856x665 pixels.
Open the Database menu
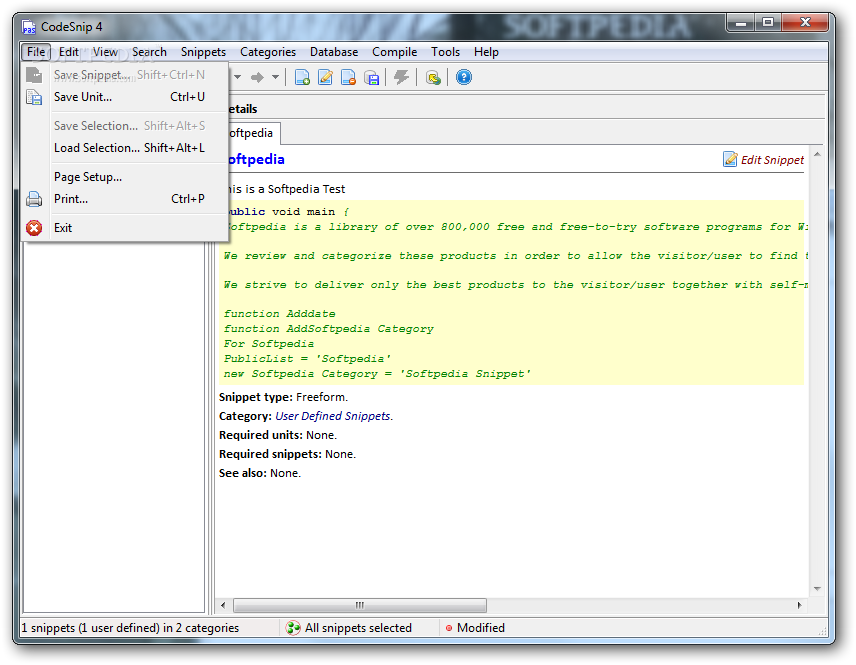(x=334, y=52)
